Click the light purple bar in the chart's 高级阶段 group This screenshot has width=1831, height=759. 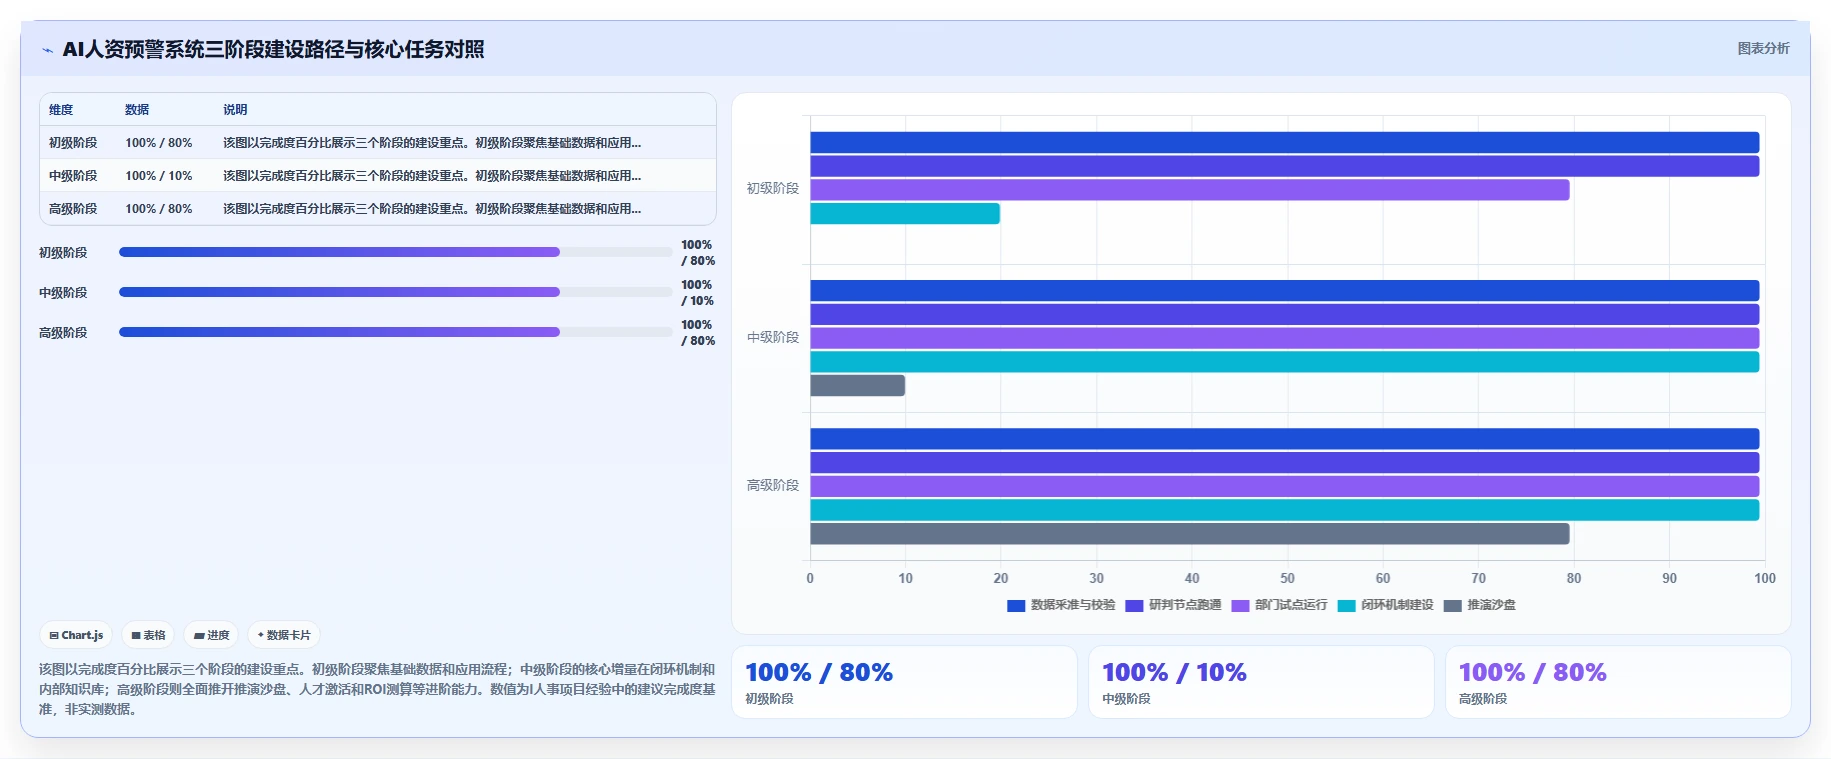click(1285, 486)
